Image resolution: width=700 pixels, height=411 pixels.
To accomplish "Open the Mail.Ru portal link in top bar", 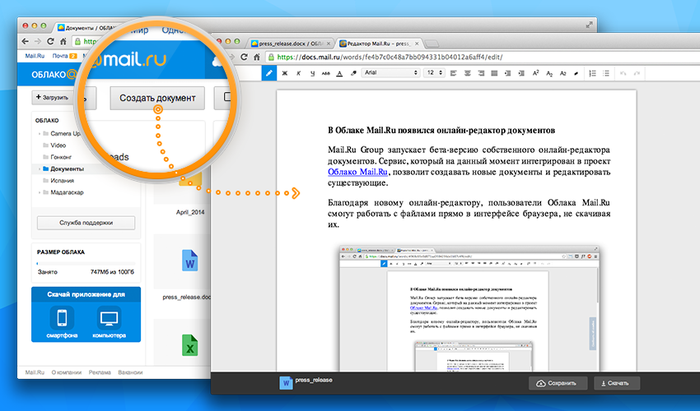I will pos(34,56).
